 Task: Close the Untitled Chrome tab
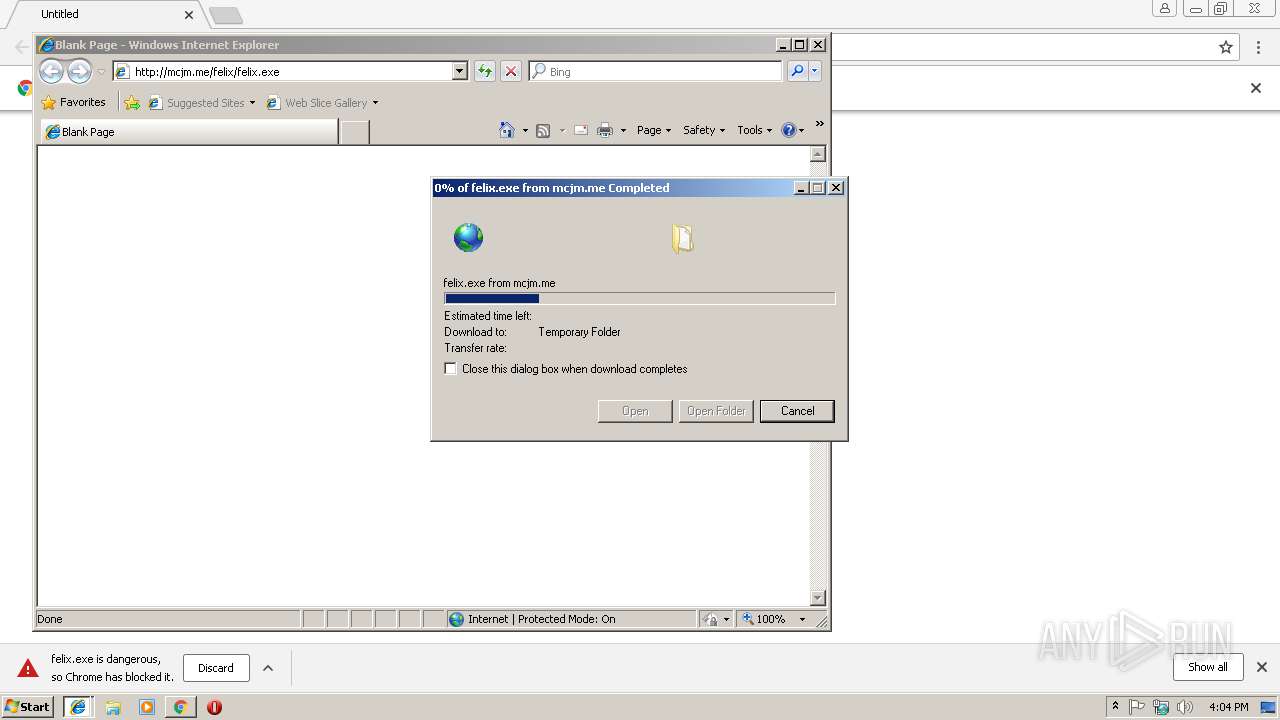pyautogui.click(x=189, y=15)
